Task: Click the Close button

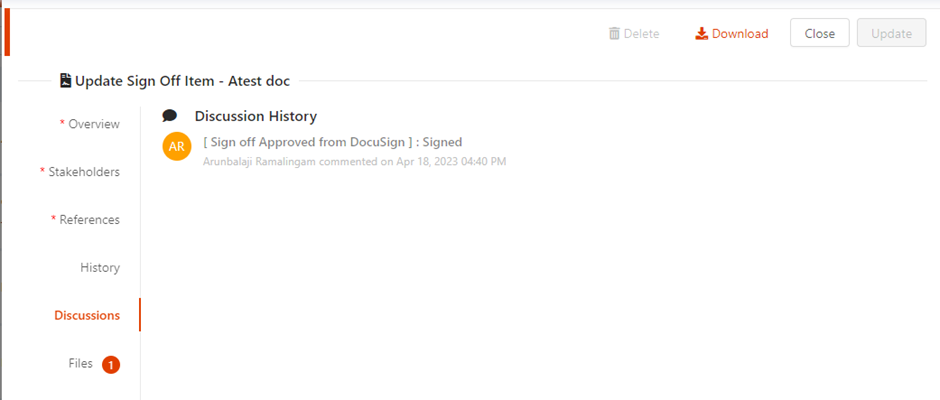Action: point(820,33)
